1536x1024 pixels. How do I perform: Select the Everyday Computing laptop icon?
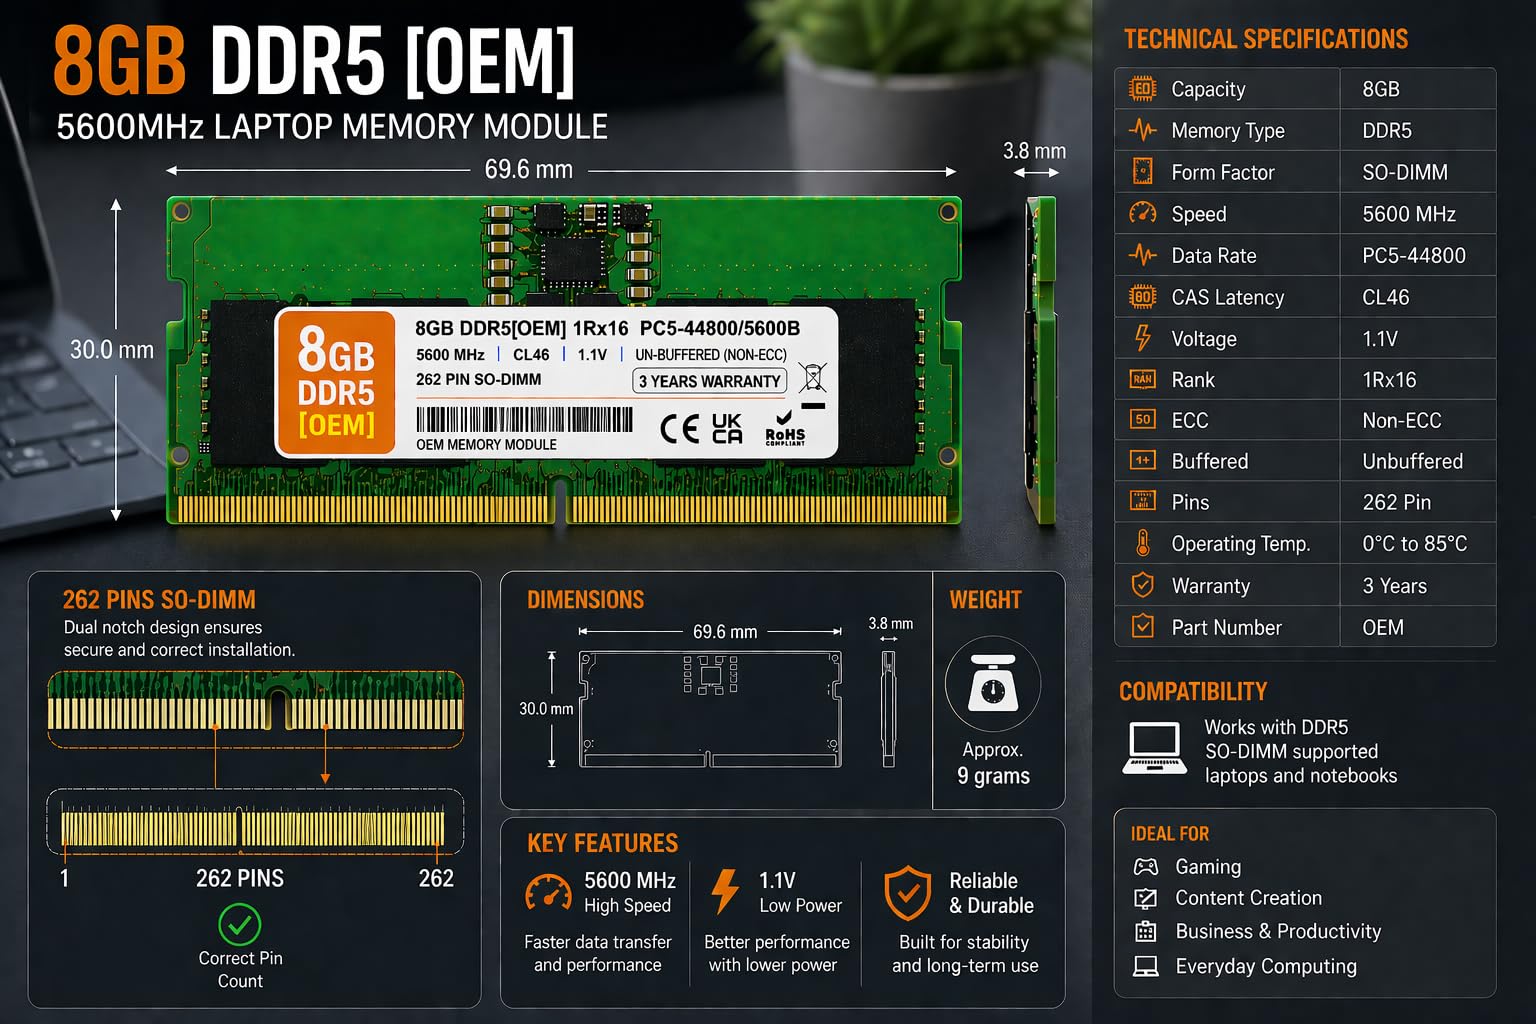pyautogui.click(x=1145, y=966)
